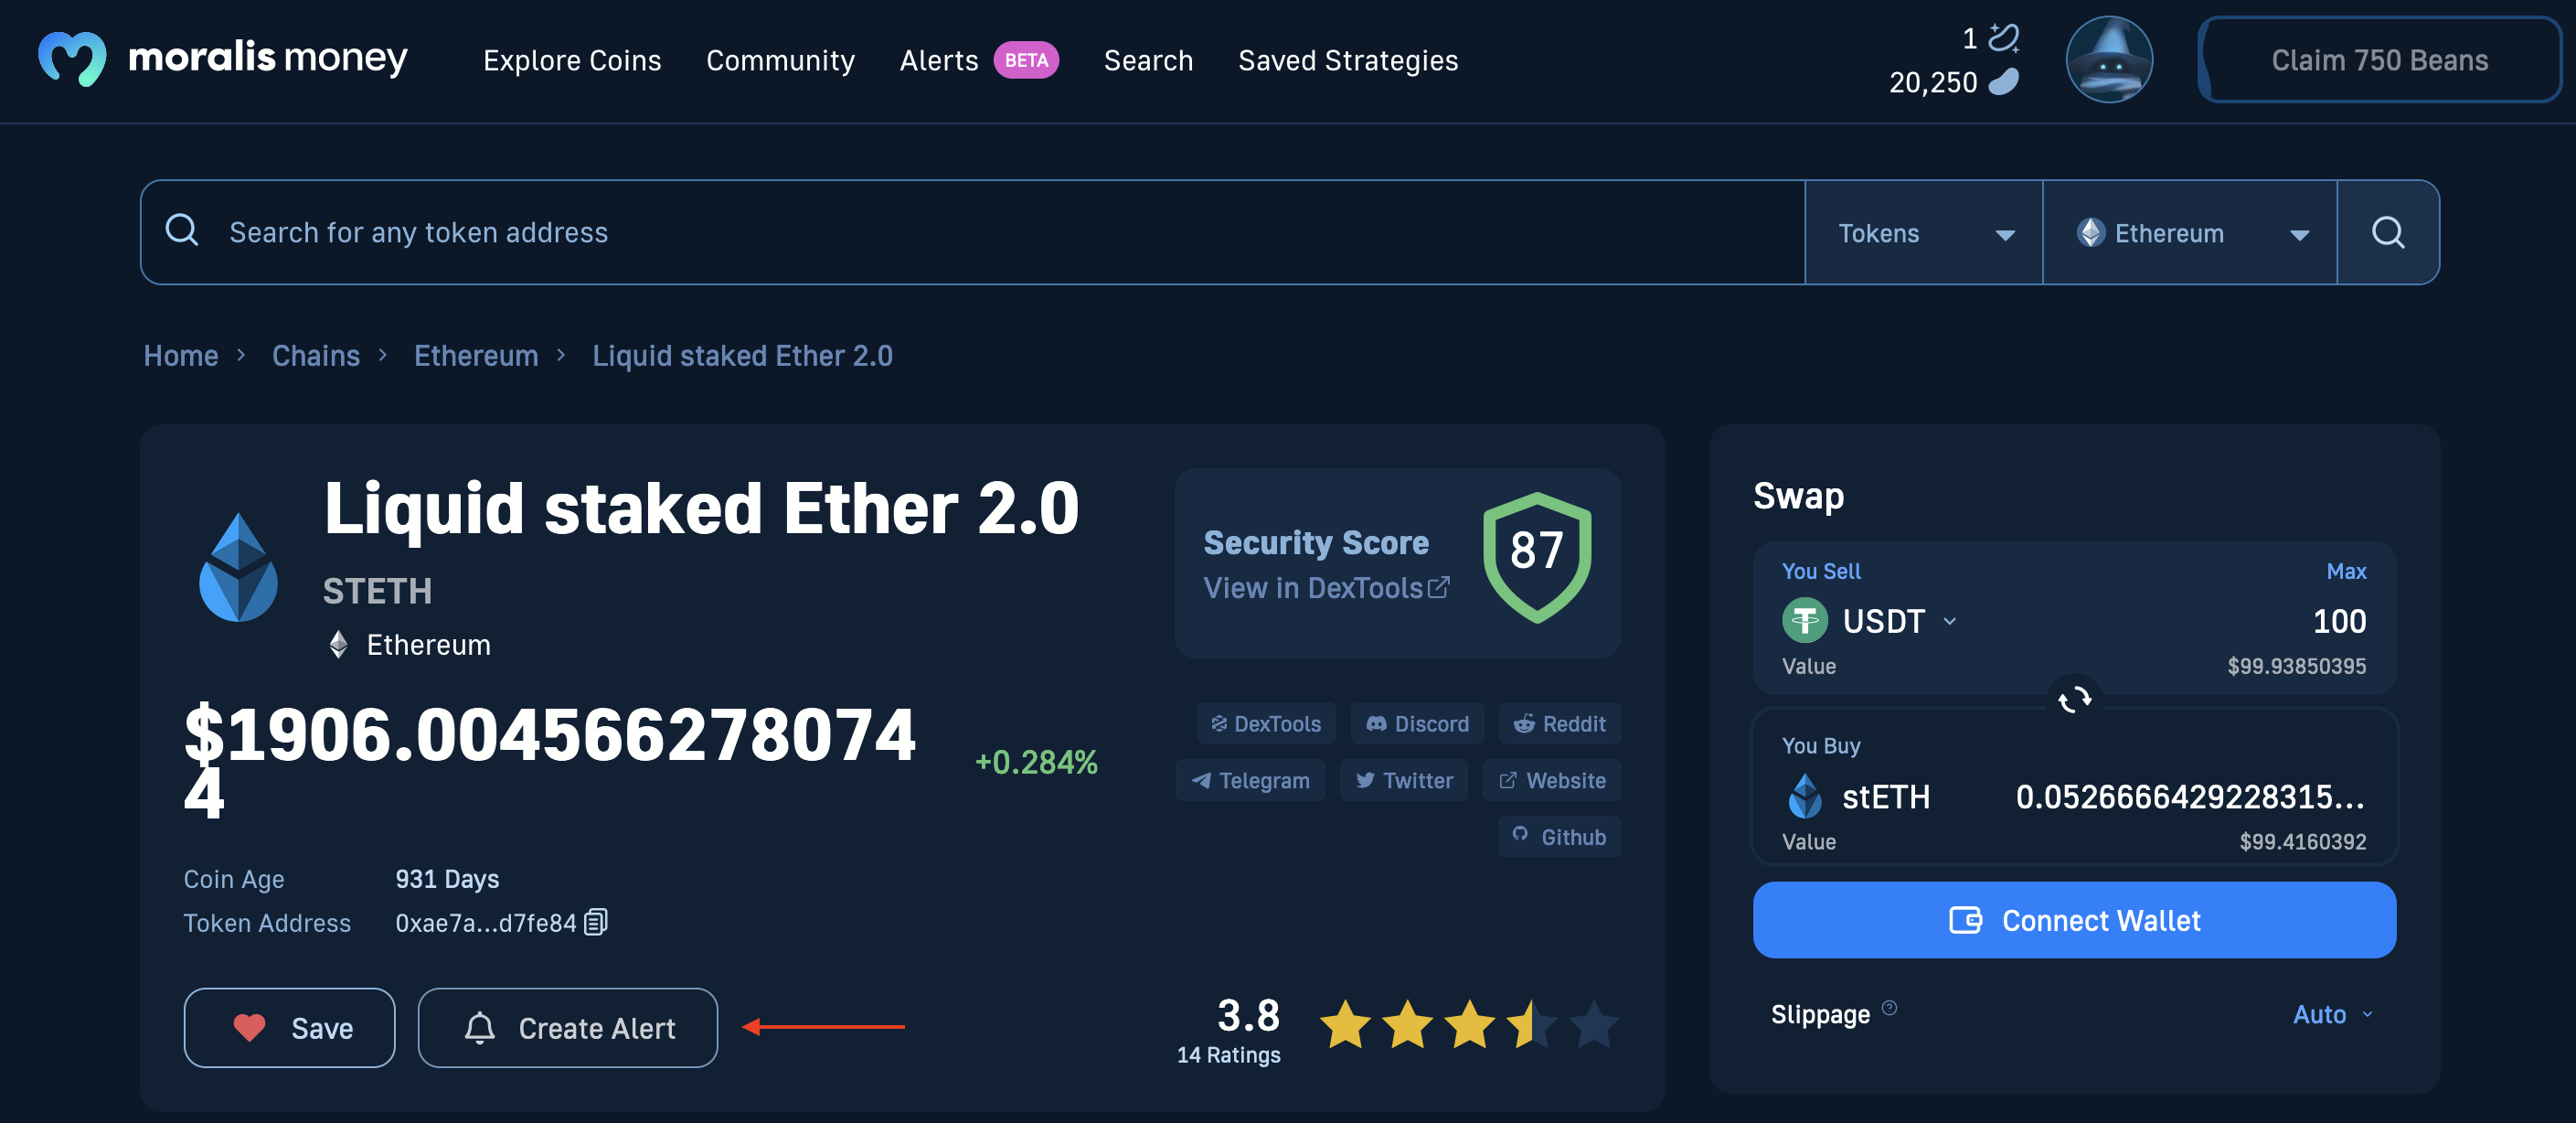Click the Discord community icon
Image resolution: width=2576 pixels, height=1123 pixels.
[1414, 723]
